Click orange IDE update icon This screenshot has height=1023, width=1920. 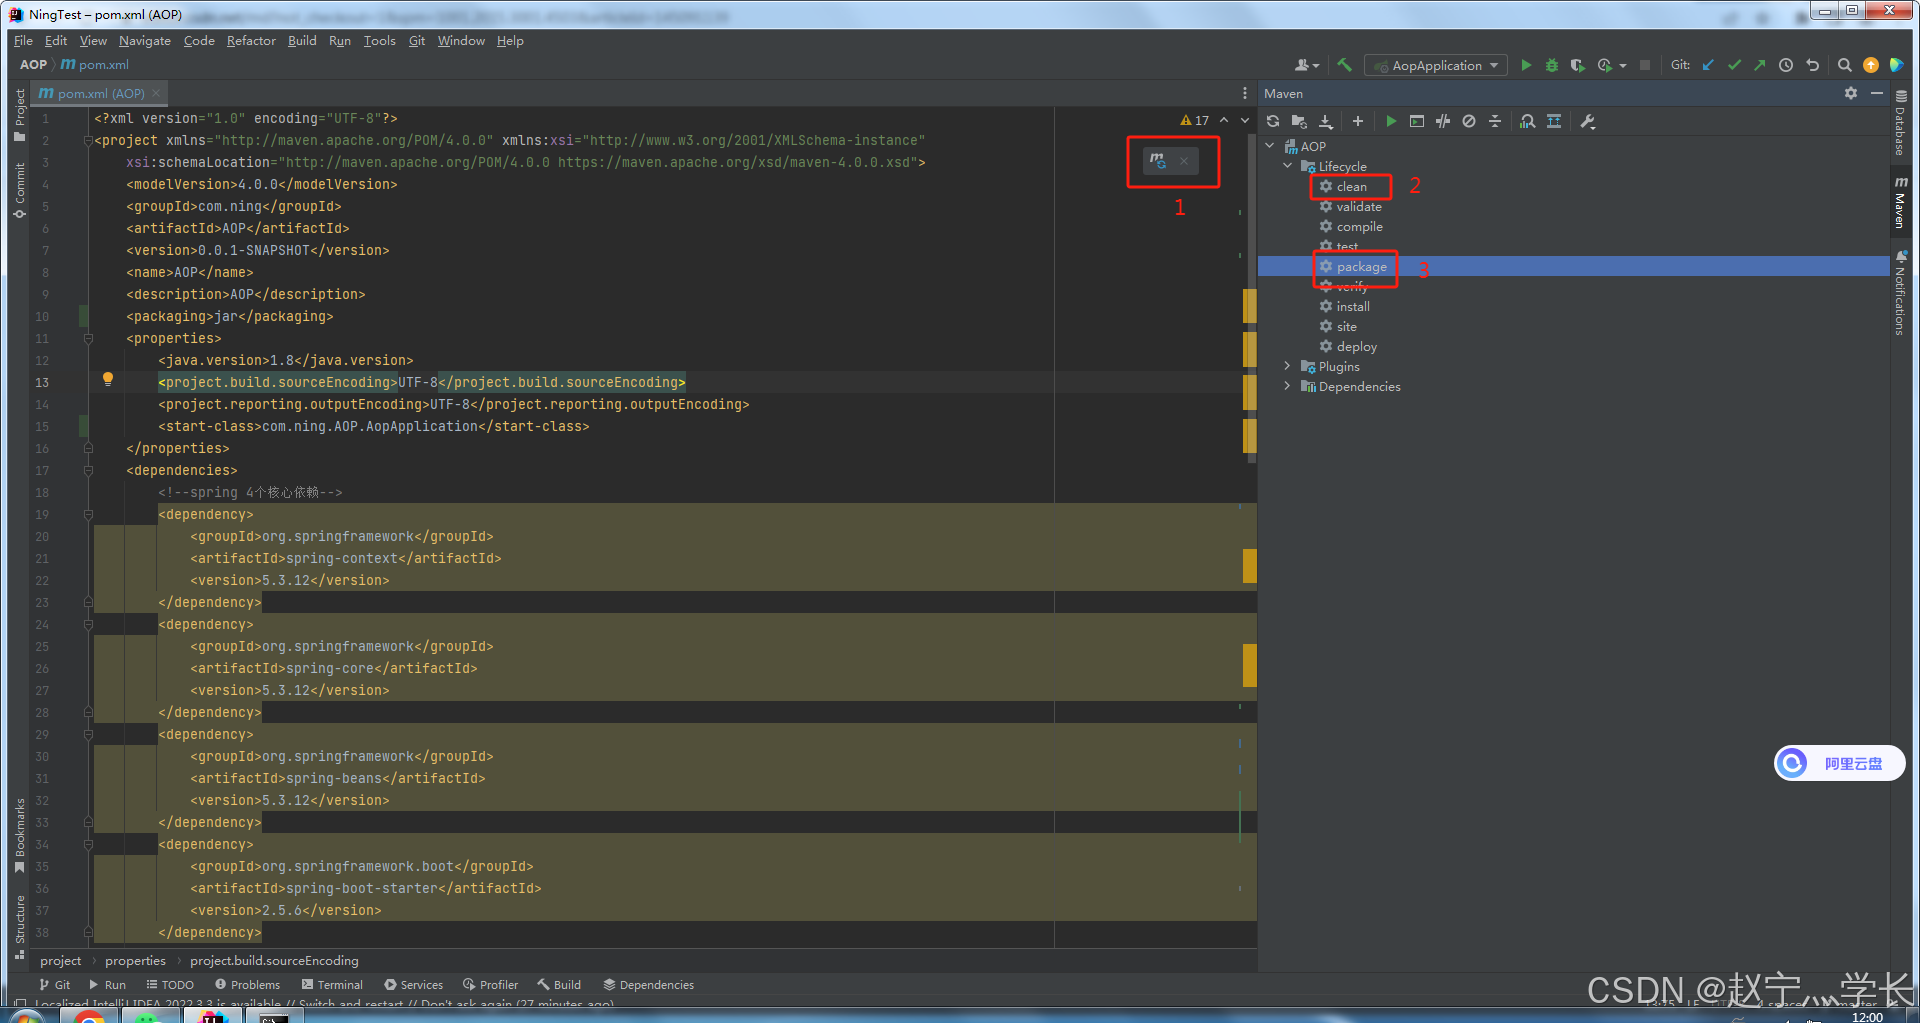[x=1871, y=65]
